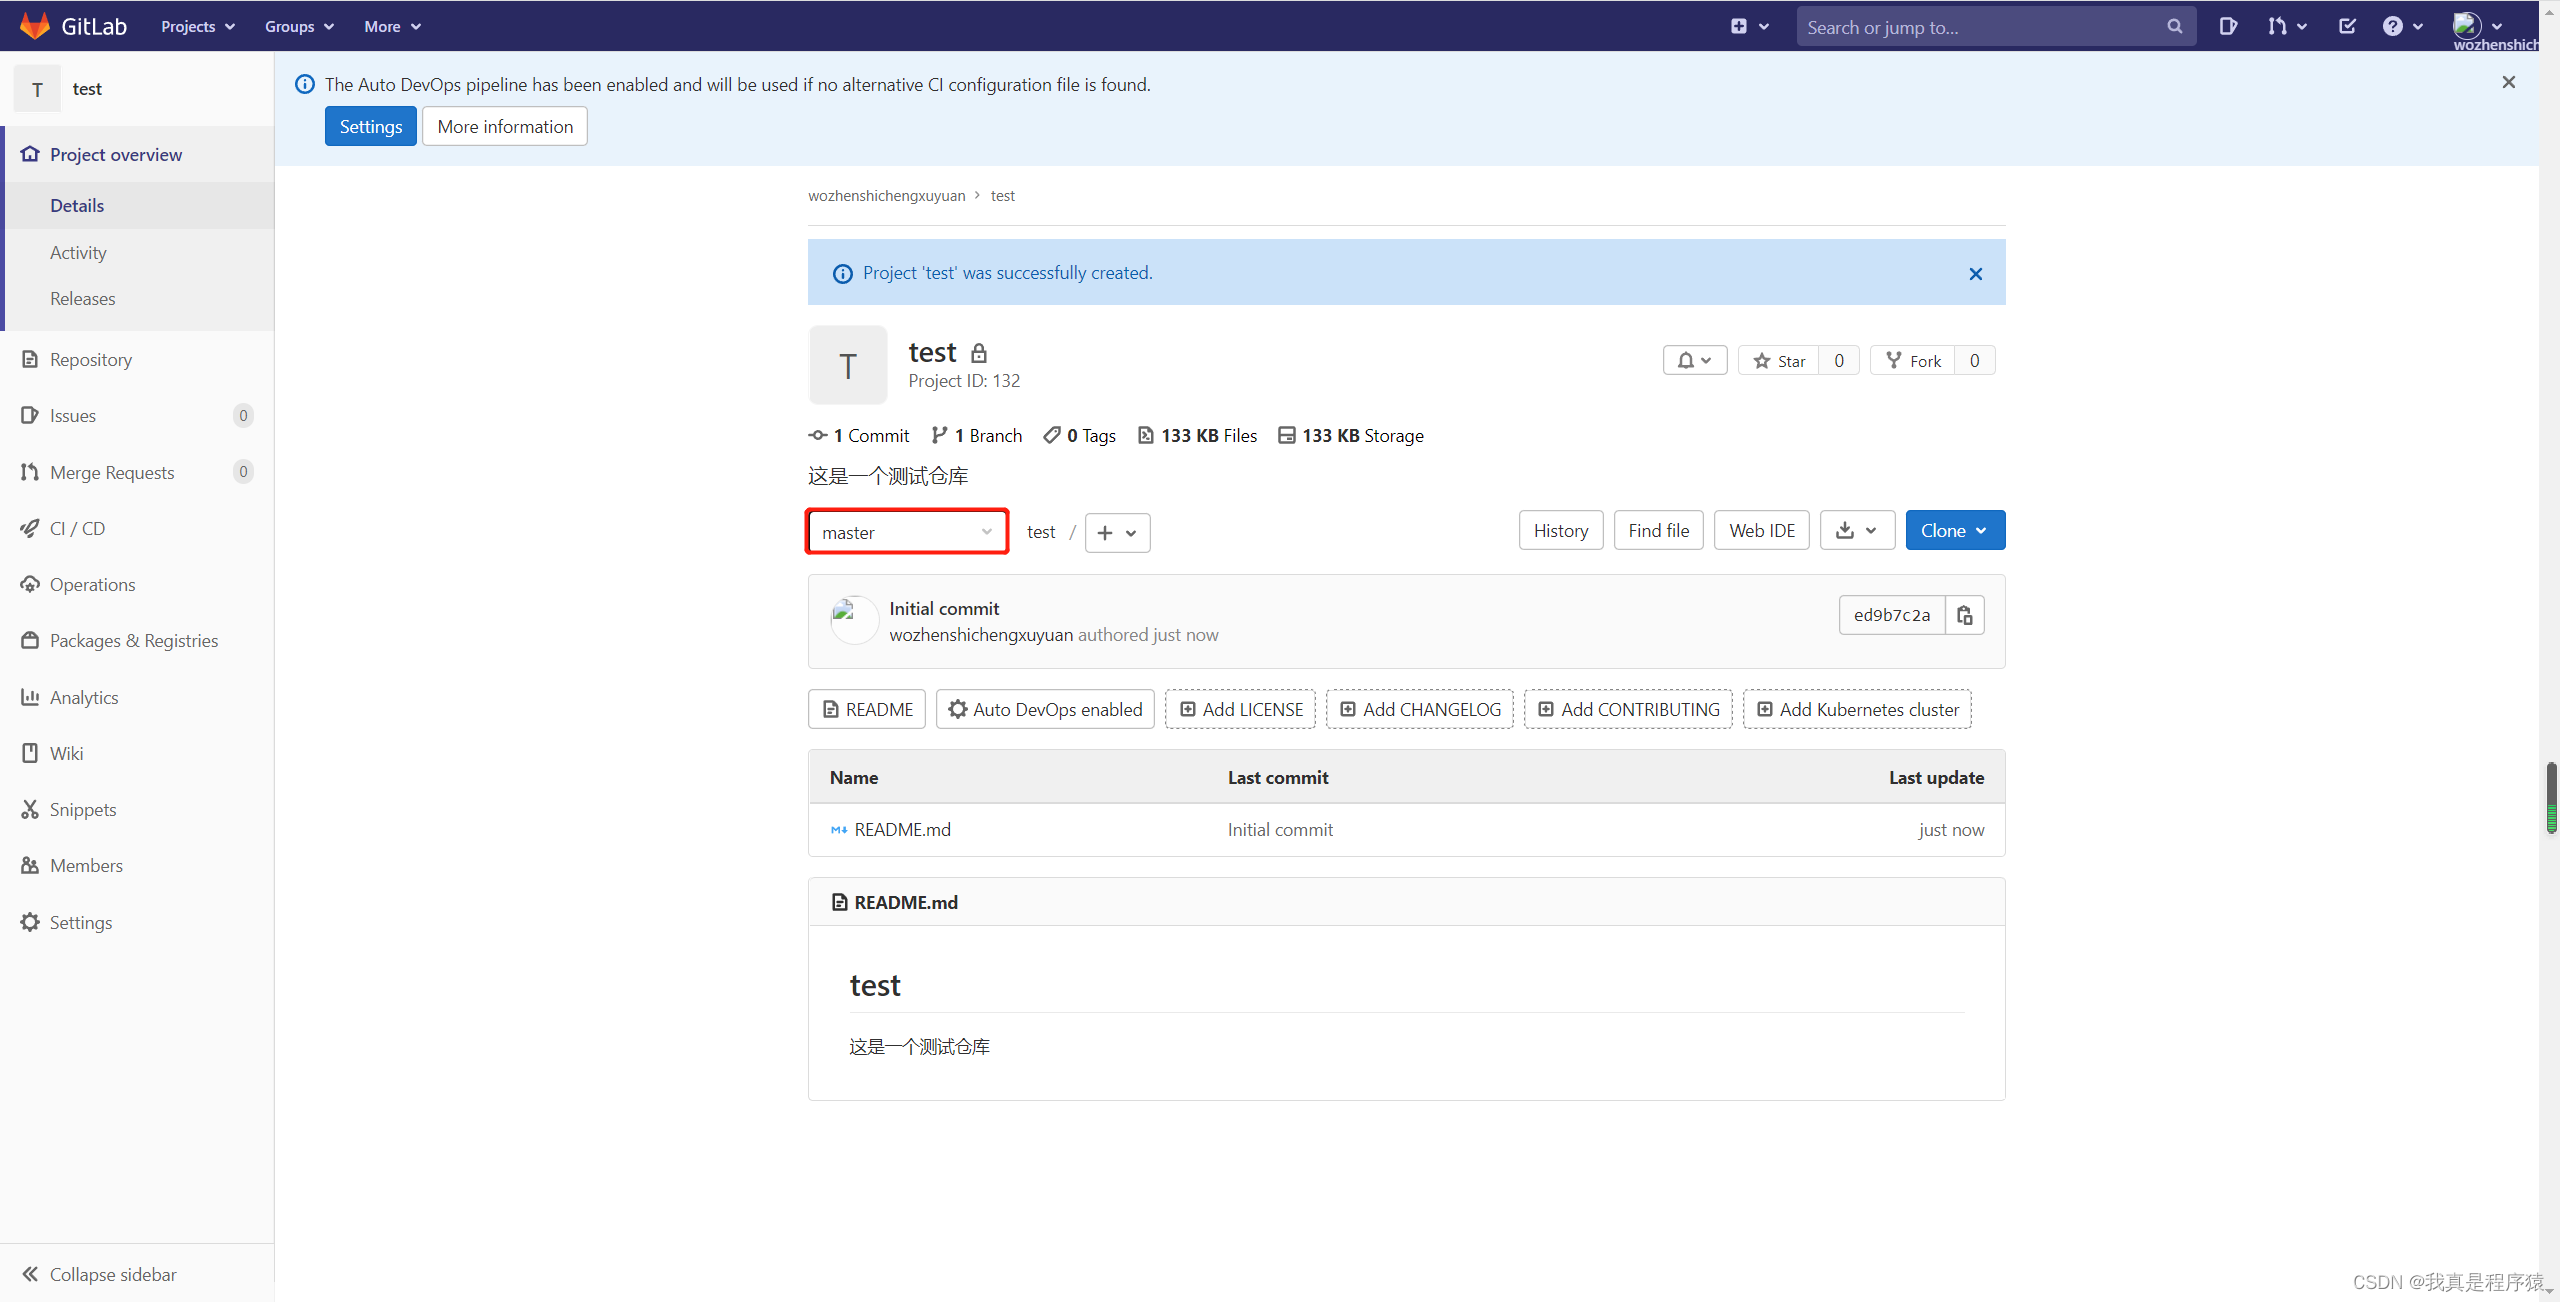Image resolution: width=2560 pixels, height=1302 pixels.
Task: Close the Auto DevOps banner
Action: pos(2508,82)
